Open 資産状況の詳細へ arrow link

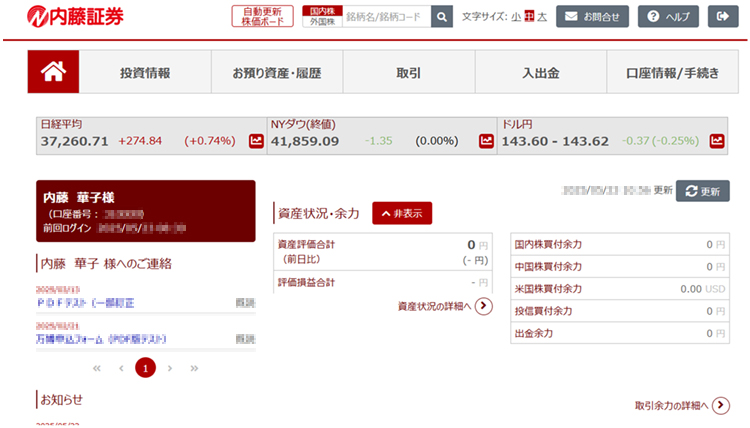point(484,306)
